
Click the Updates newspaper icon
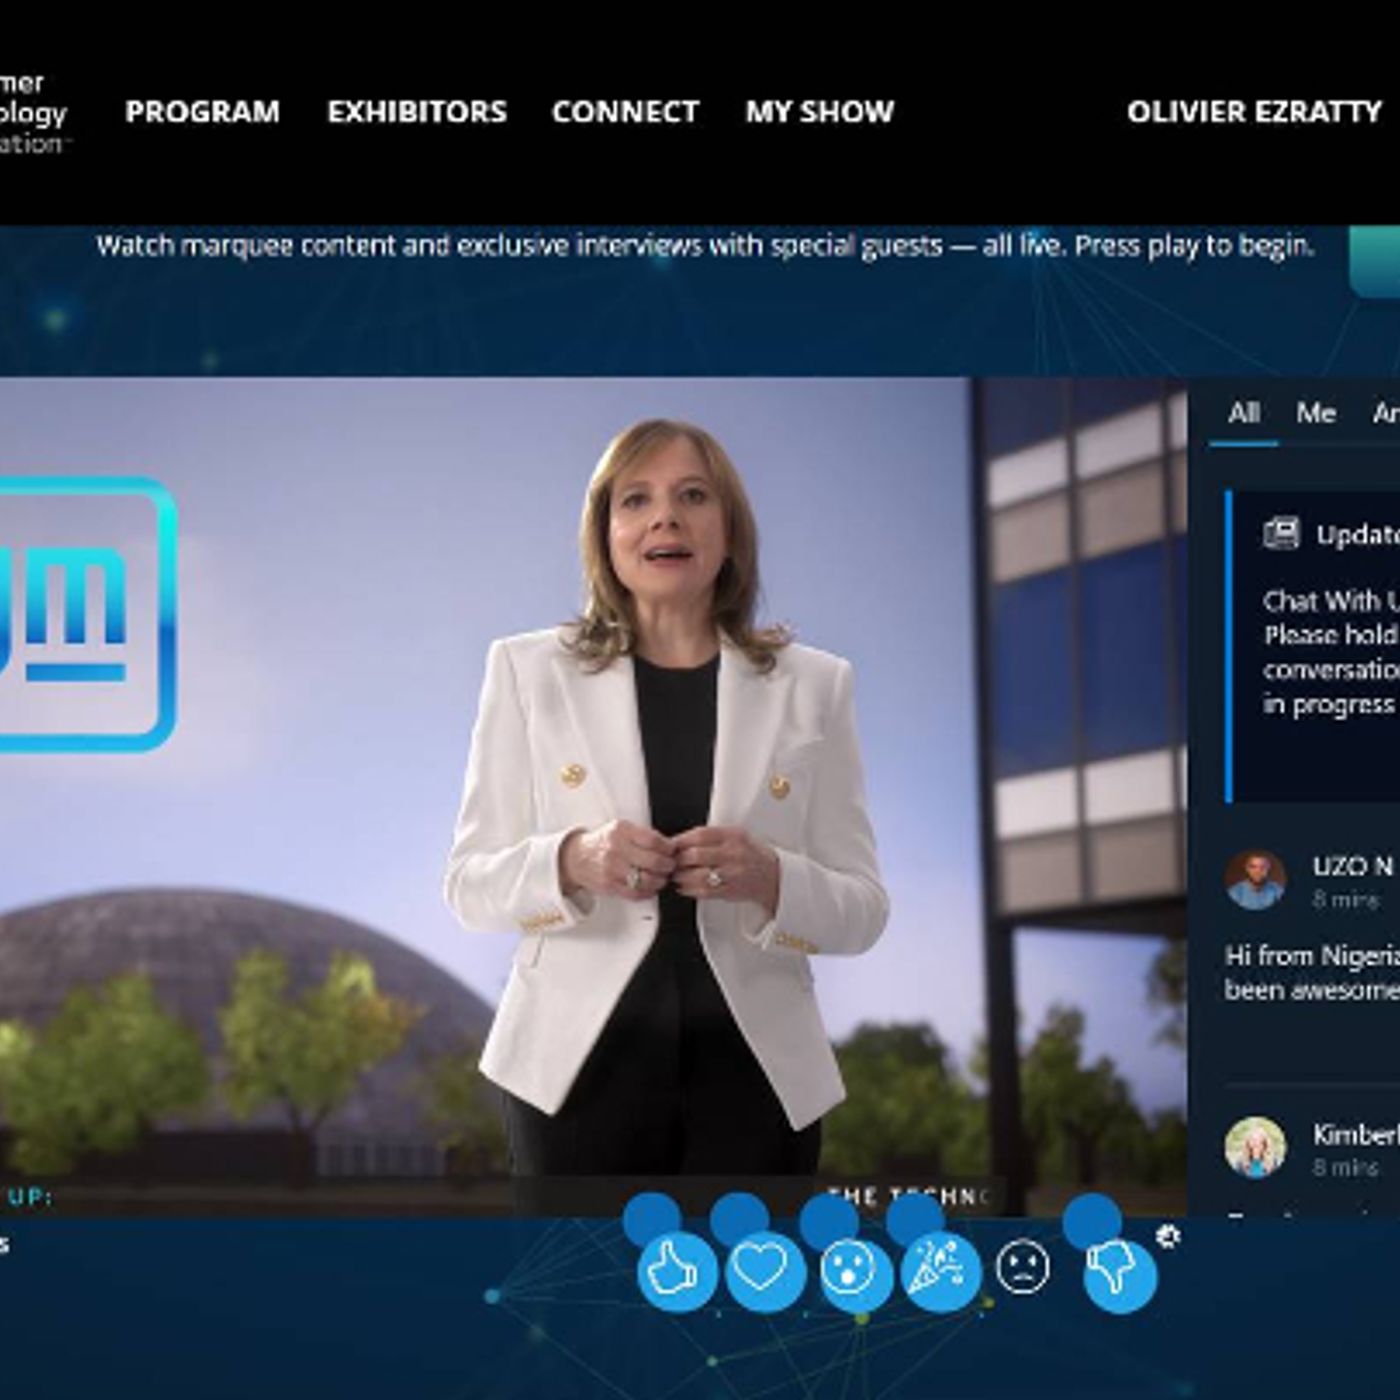tap(1281, 534)
